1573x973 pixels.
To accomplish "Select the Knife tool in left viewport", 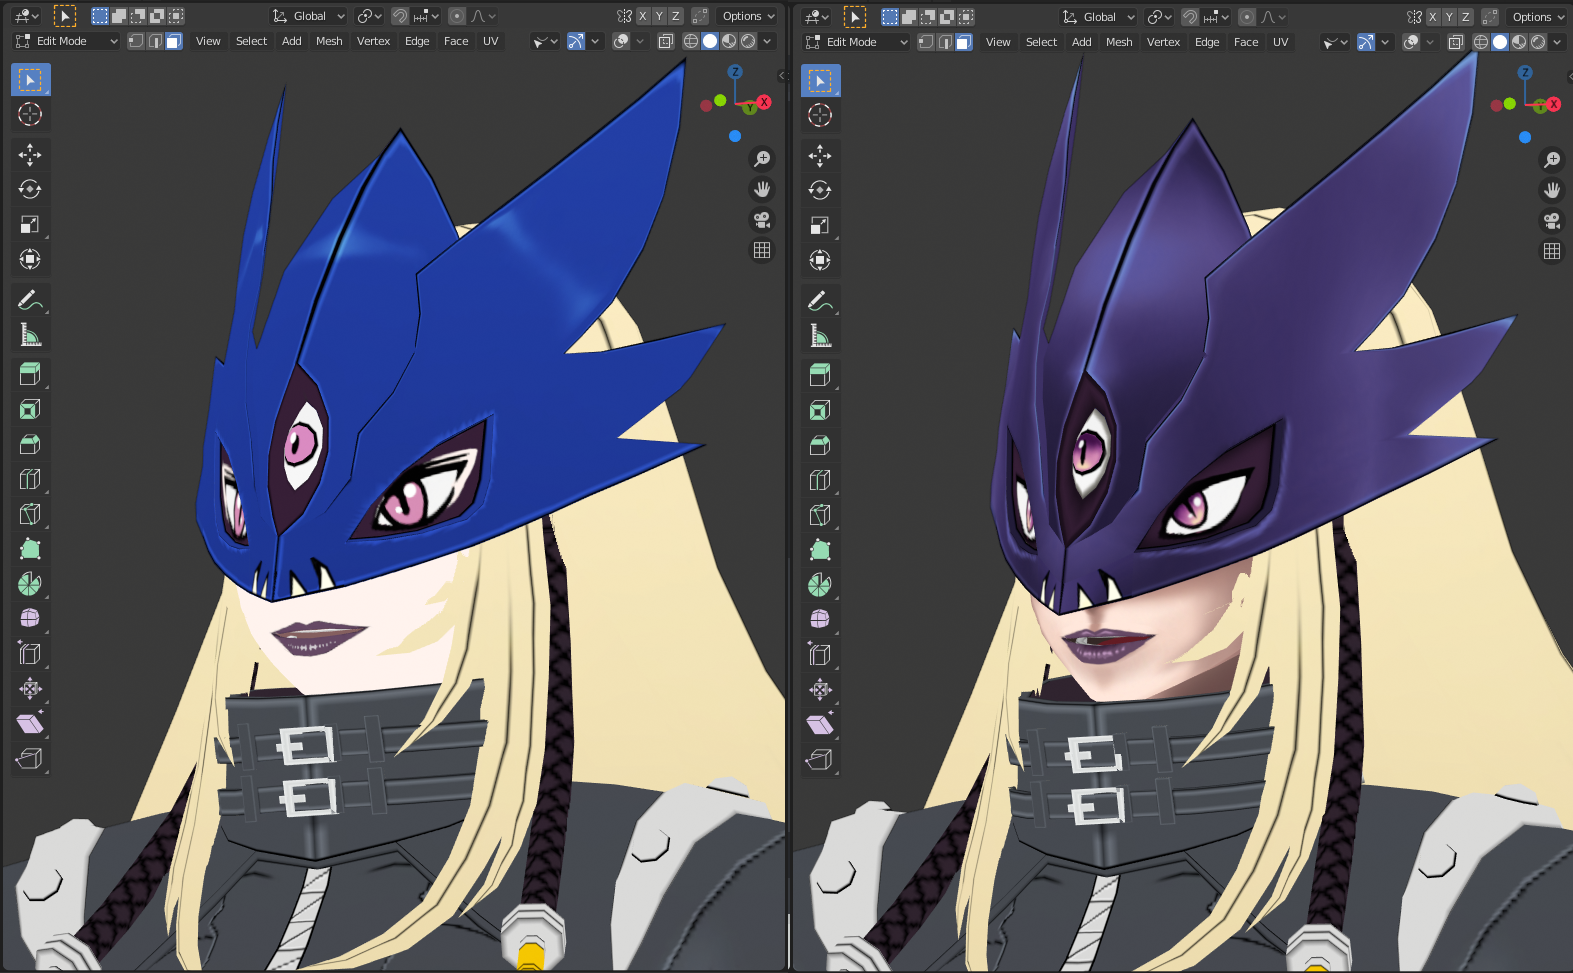I will pos(30,514).
